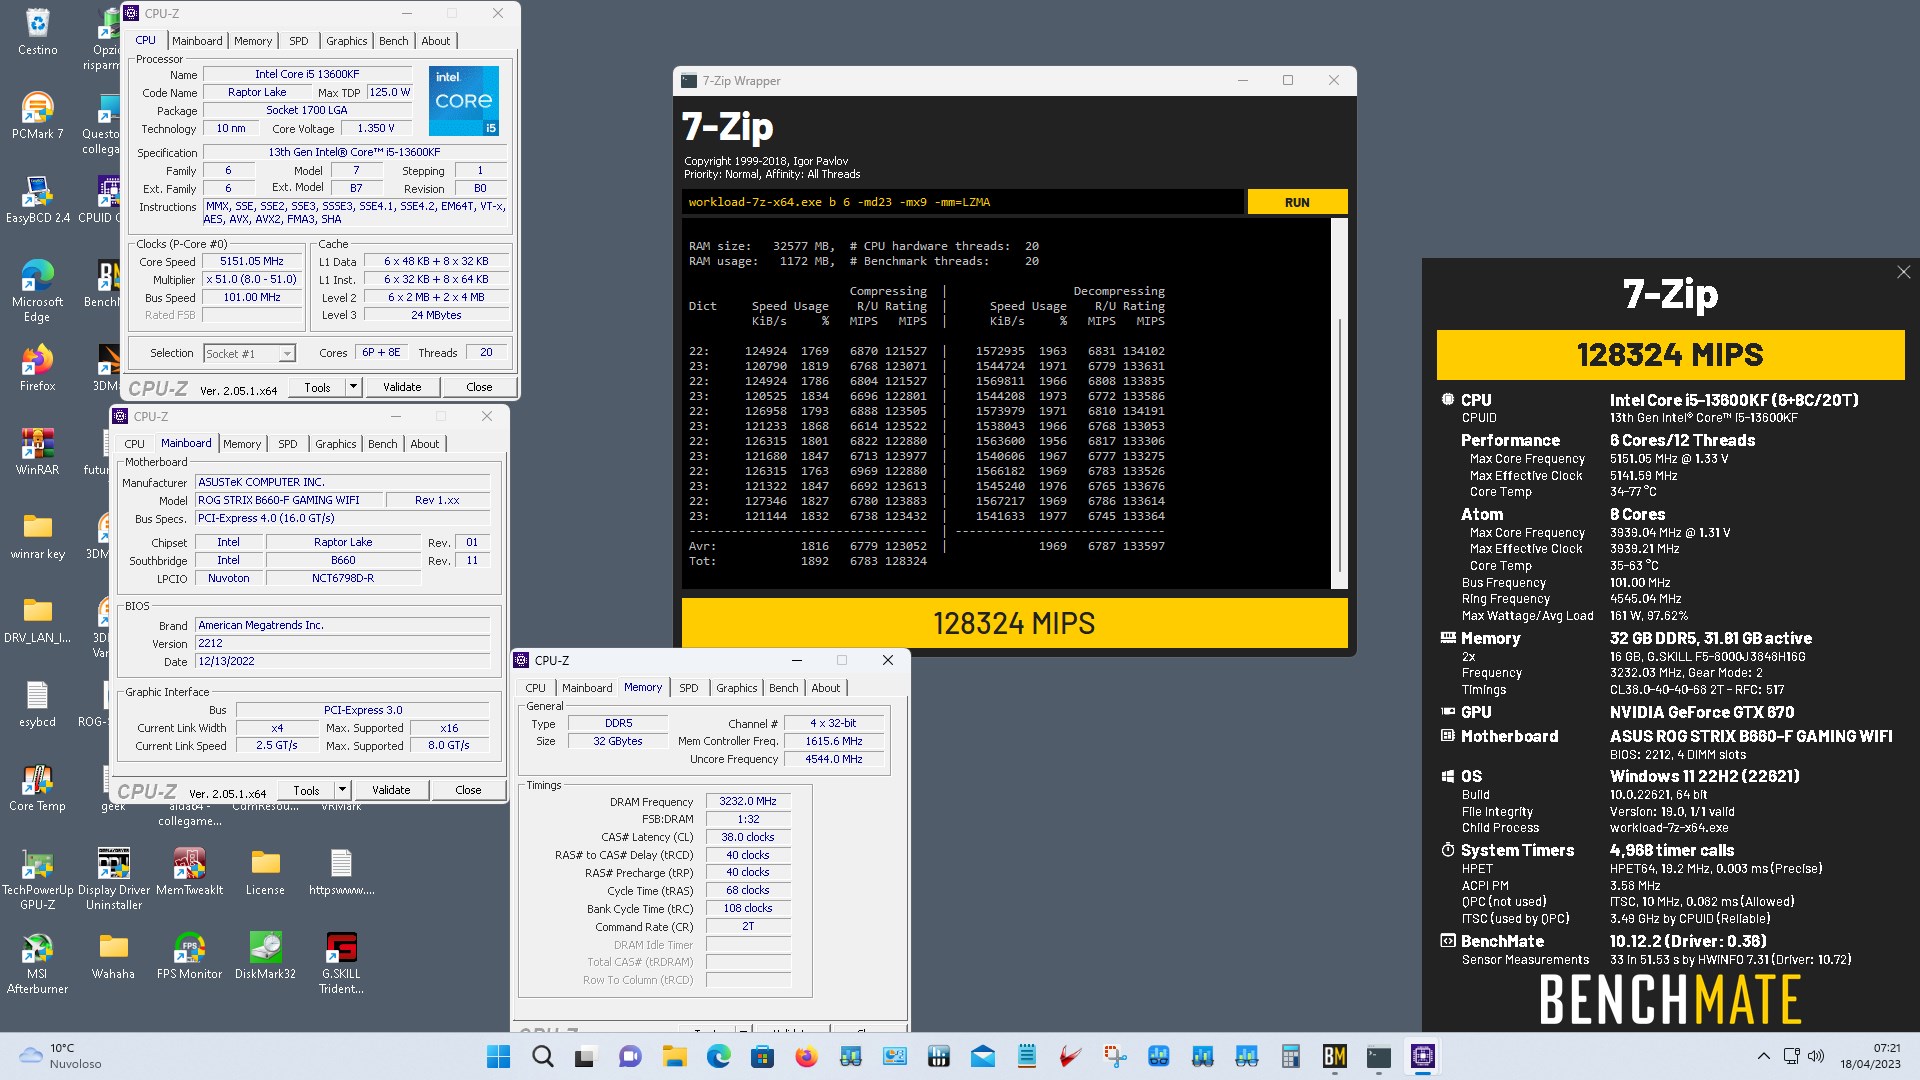Launch EasyBCD 2.4 from the desktop
The image size is (1920, 1080).
(x=38, y=200)
